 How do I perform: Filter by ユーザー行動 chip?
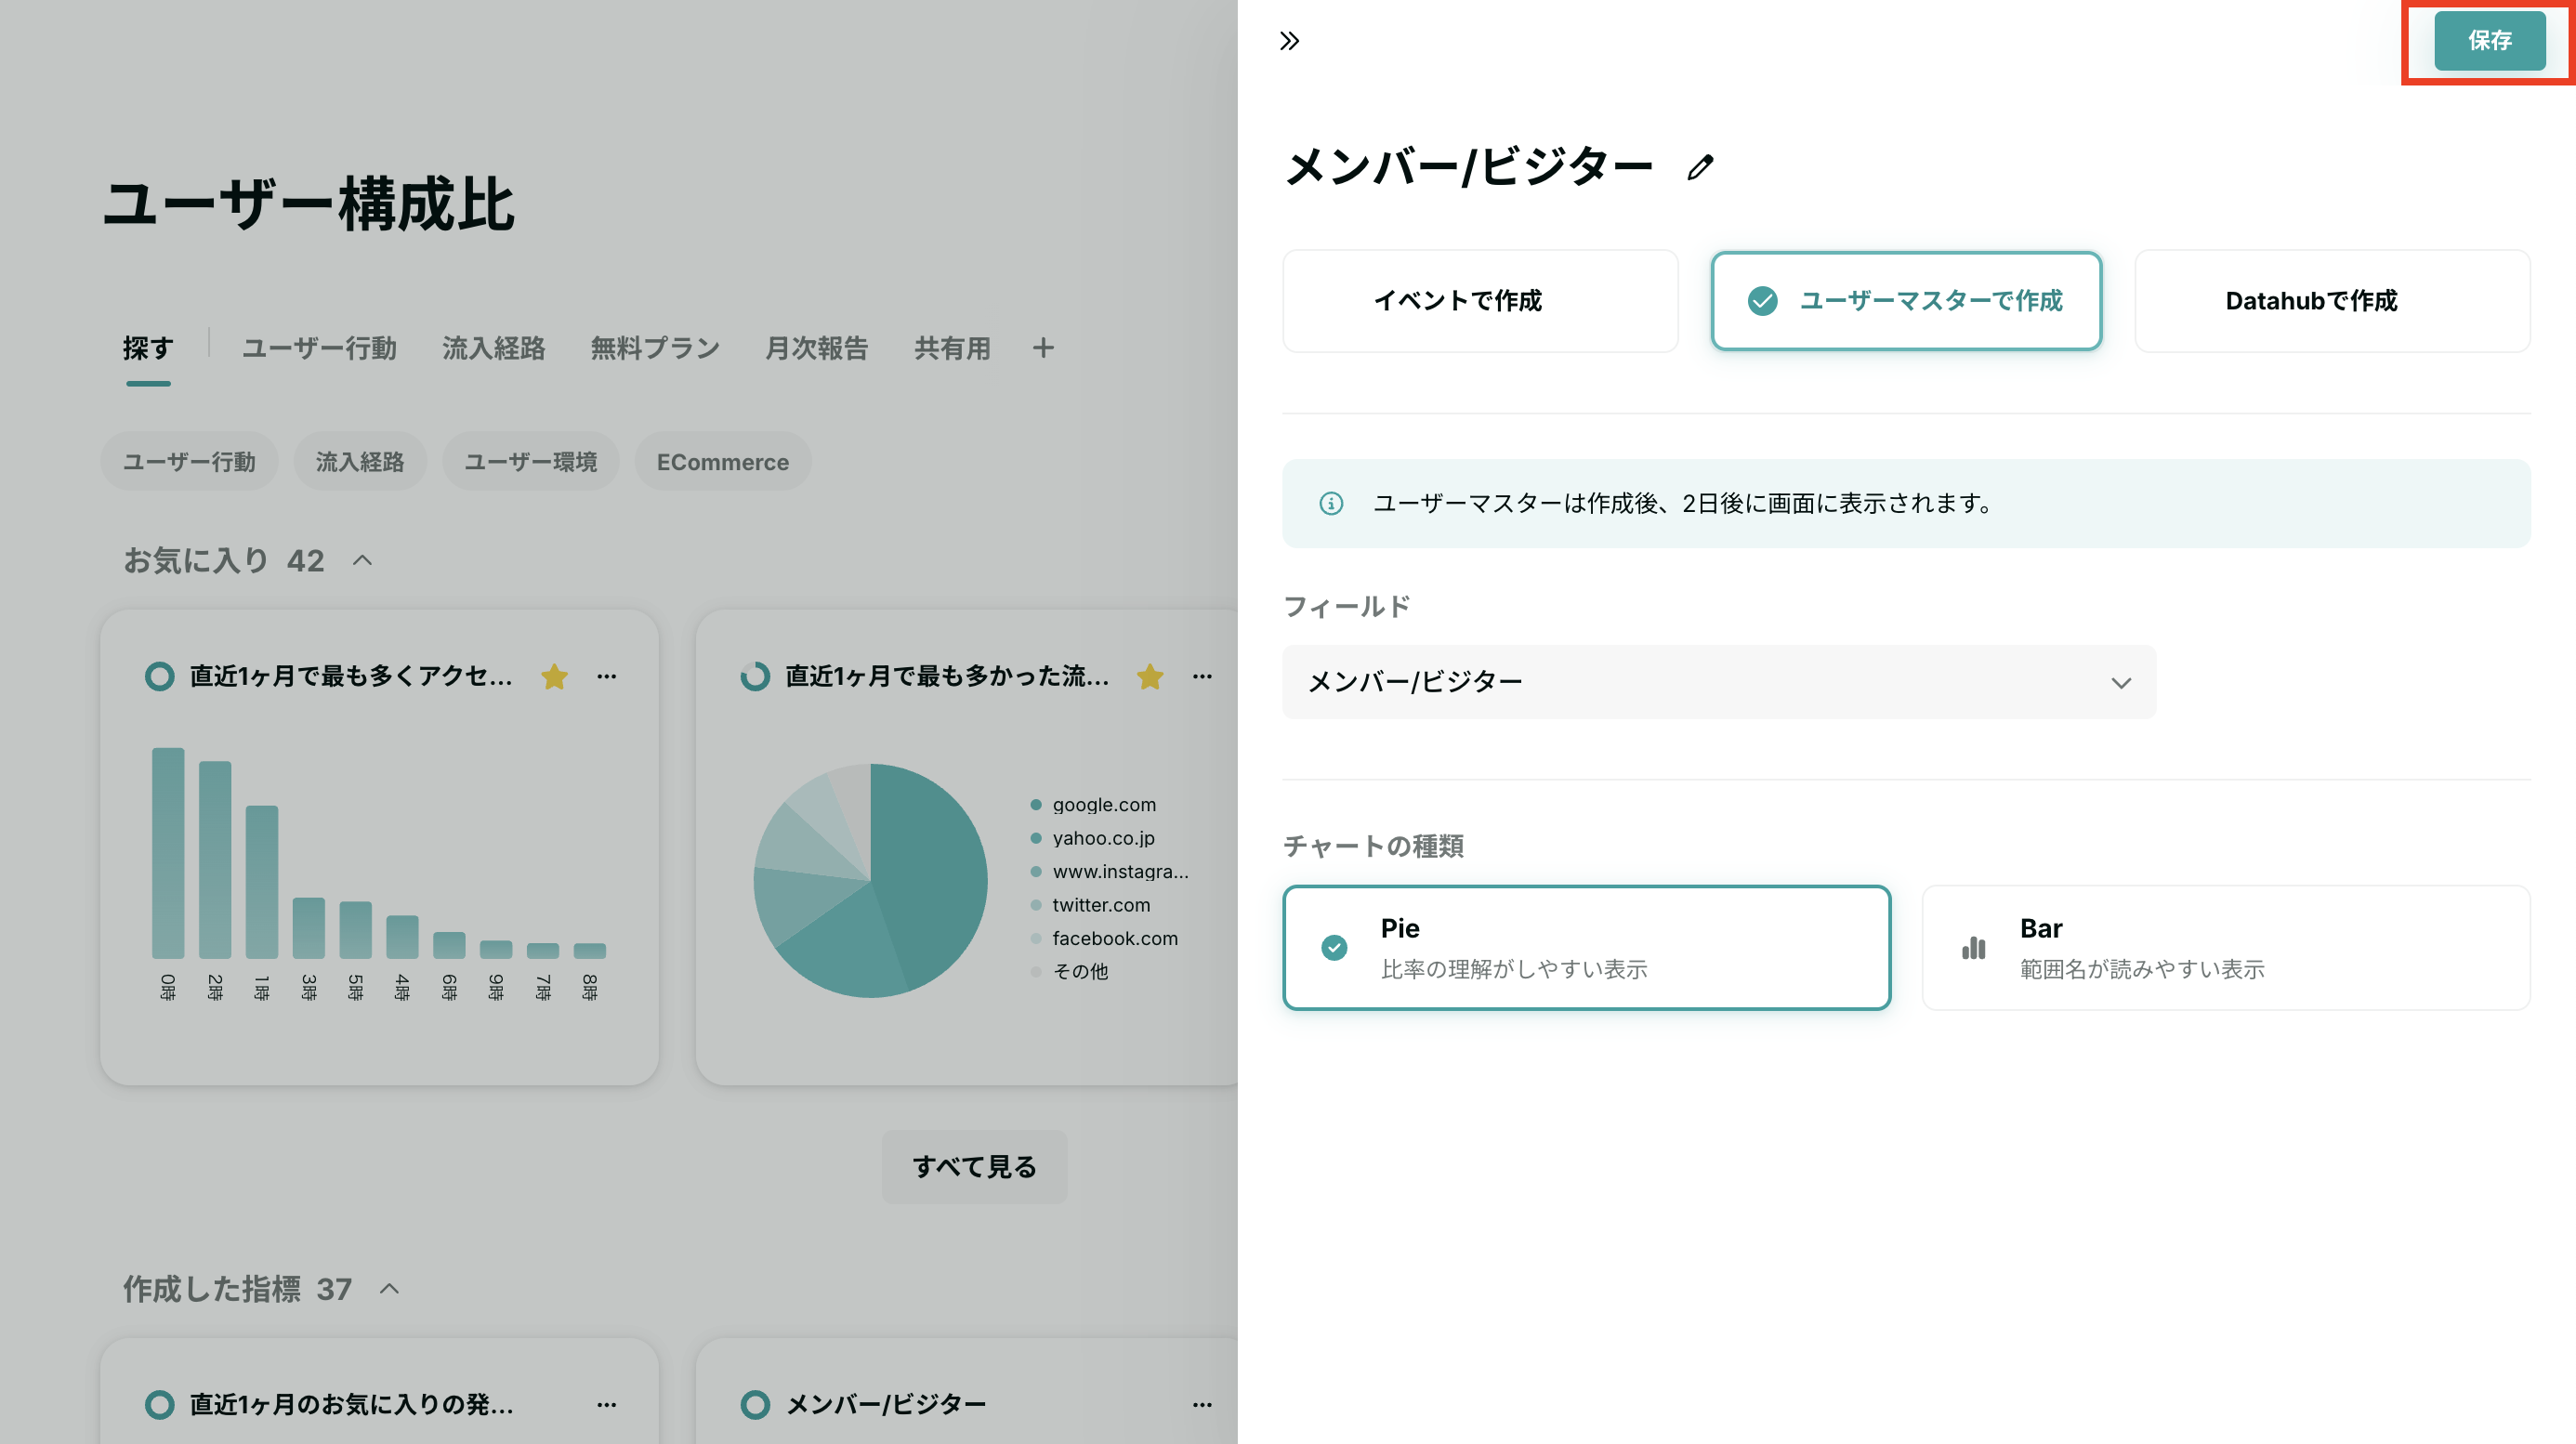pos(189,462)
